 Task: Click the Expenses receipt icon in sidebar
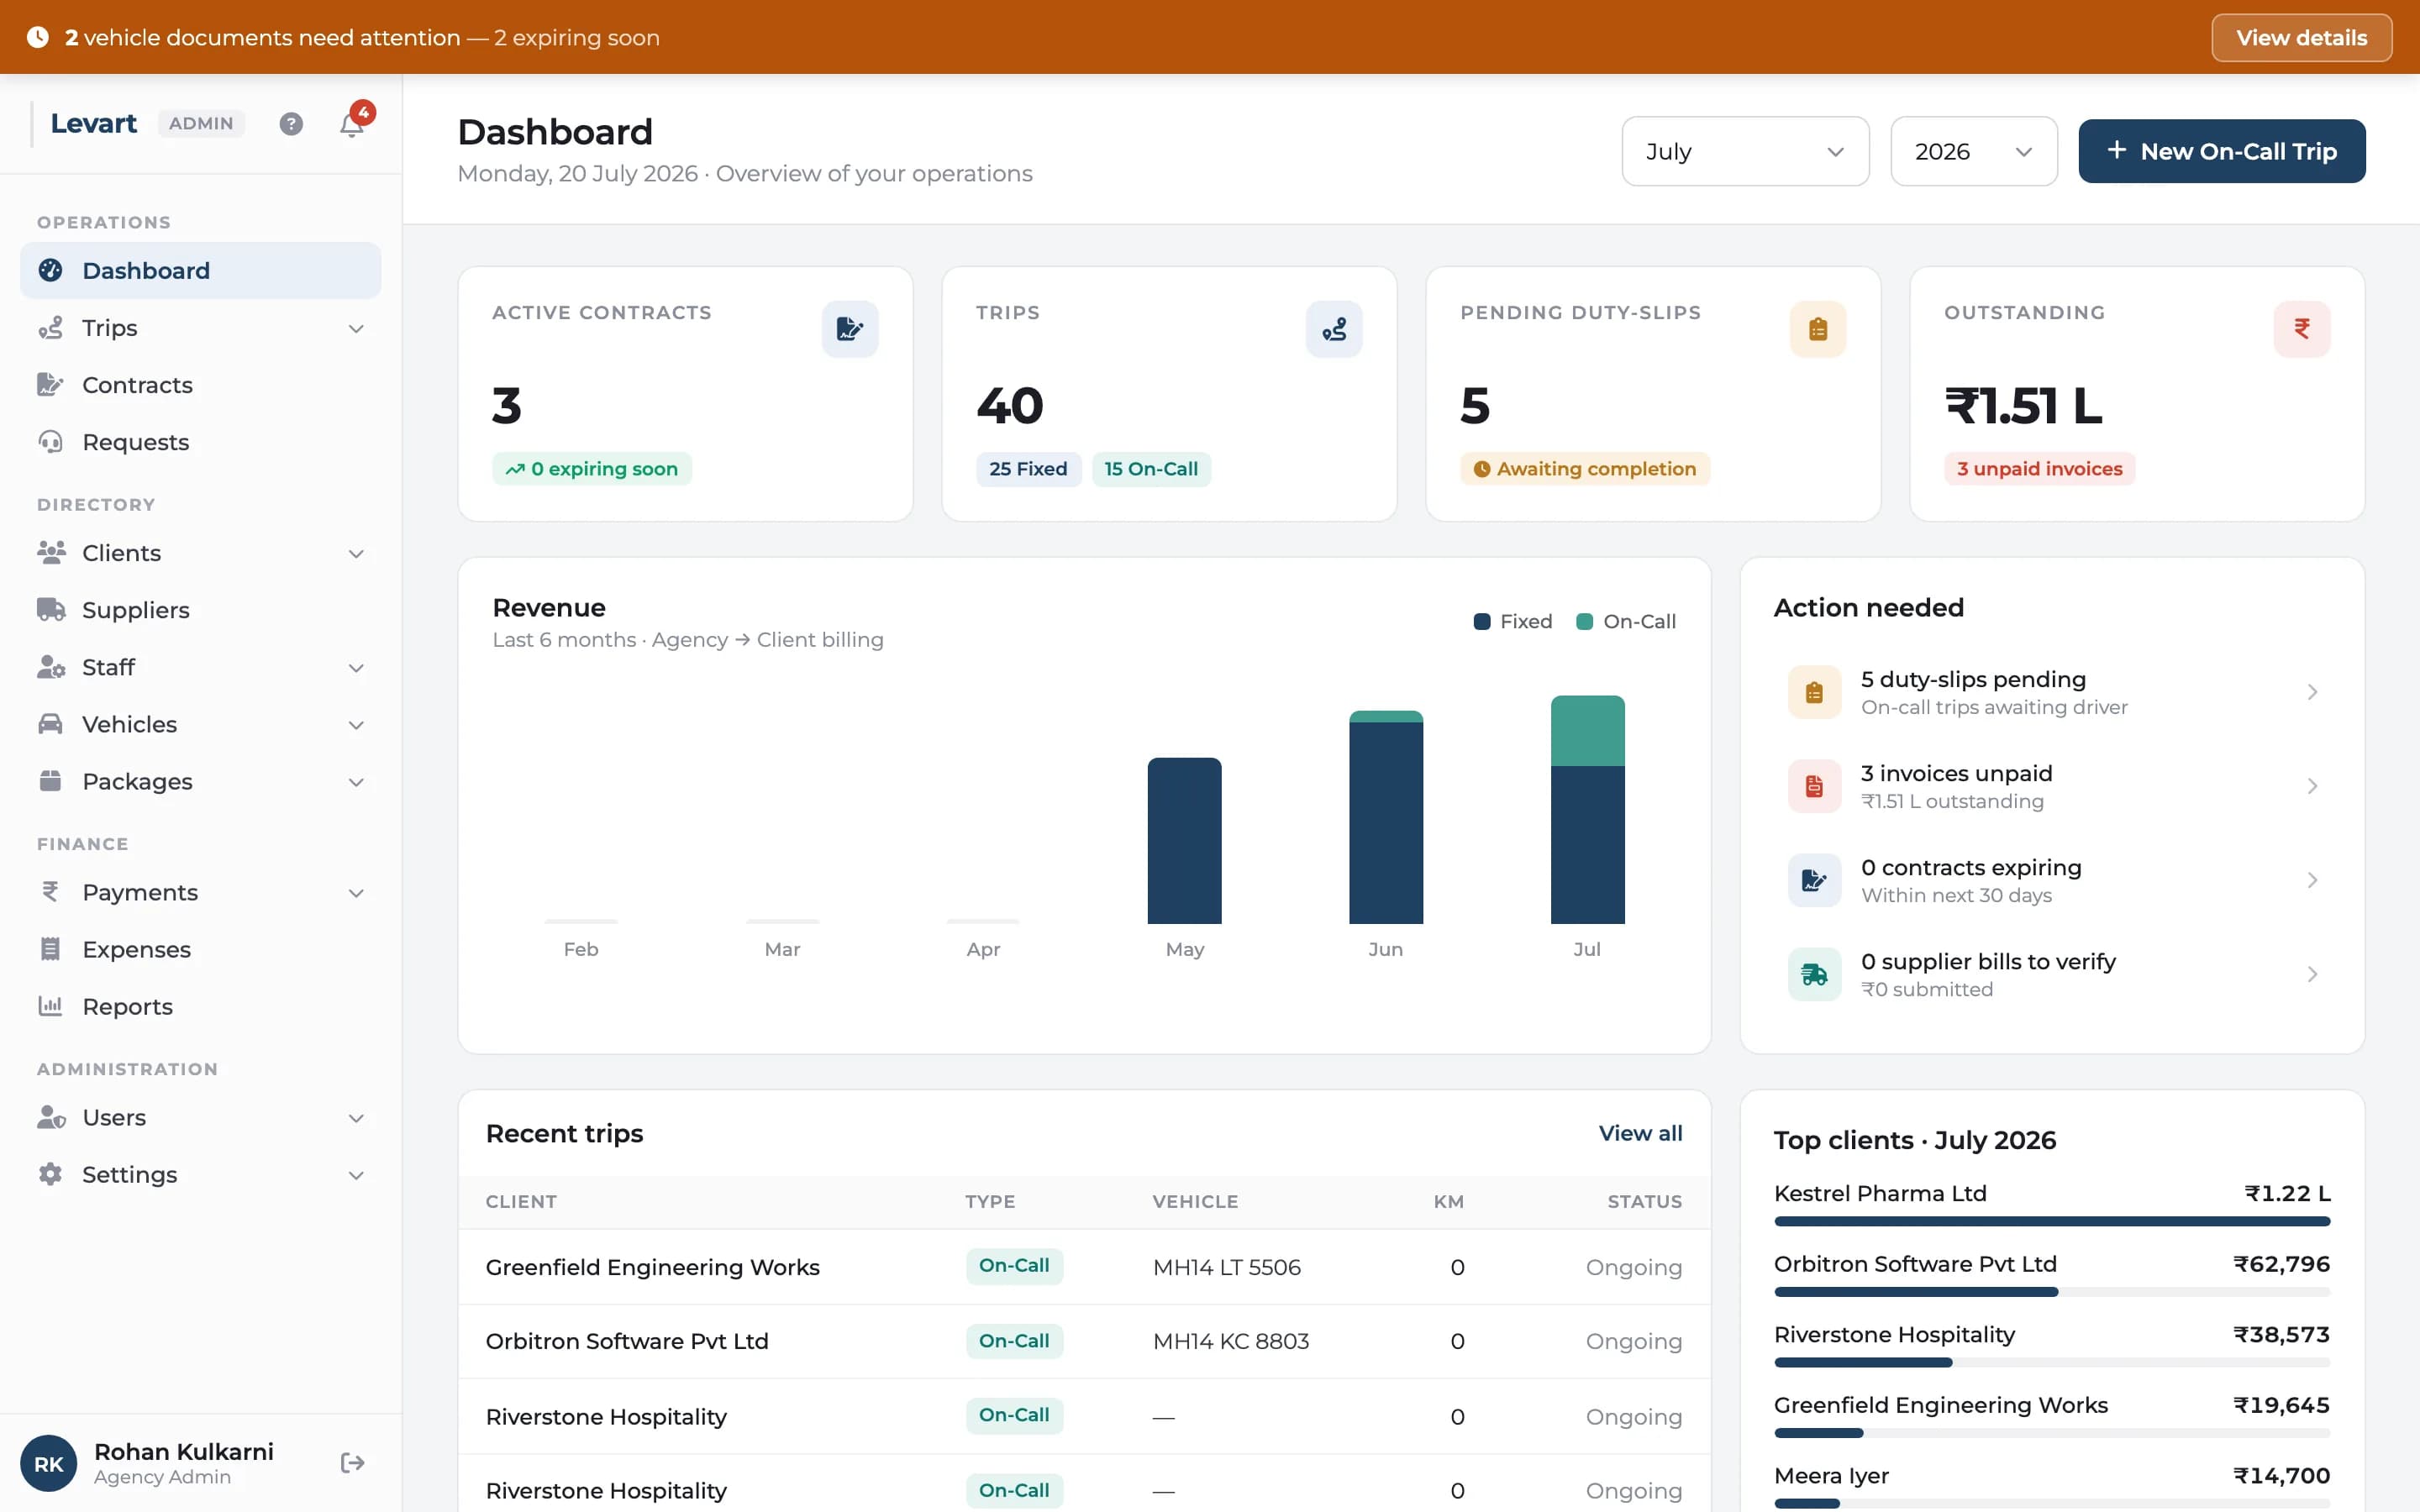(x=50, y=949)
